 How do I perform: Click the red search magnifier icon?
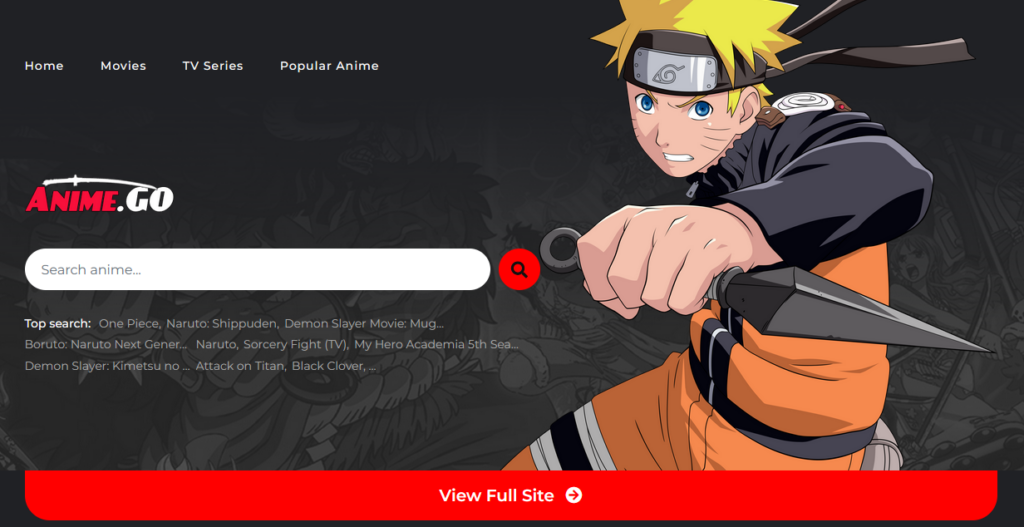(x=519, y=269)
